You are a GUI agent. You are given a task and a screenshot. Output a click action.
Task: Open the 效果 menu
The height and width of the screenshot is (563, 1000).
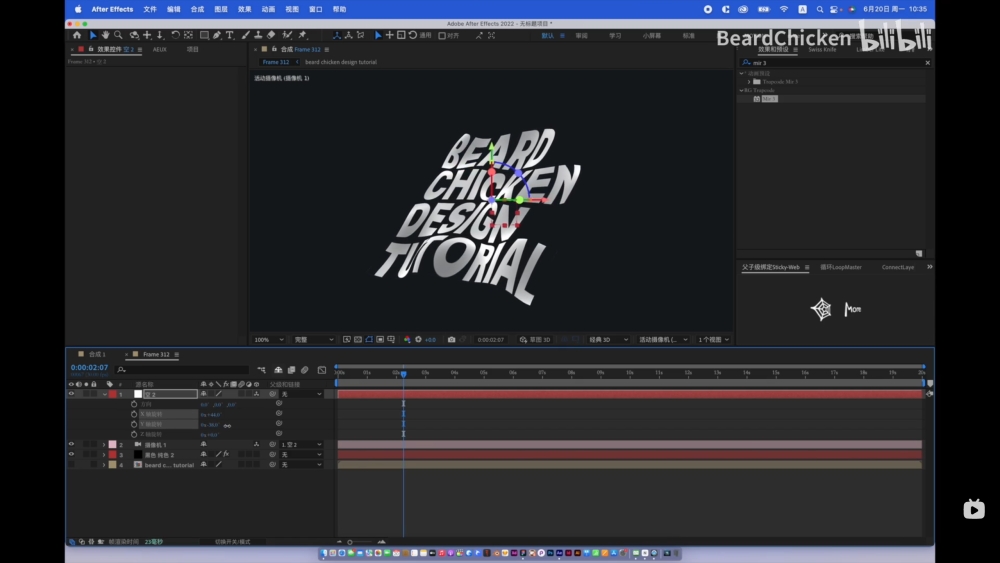pos(244,10)
